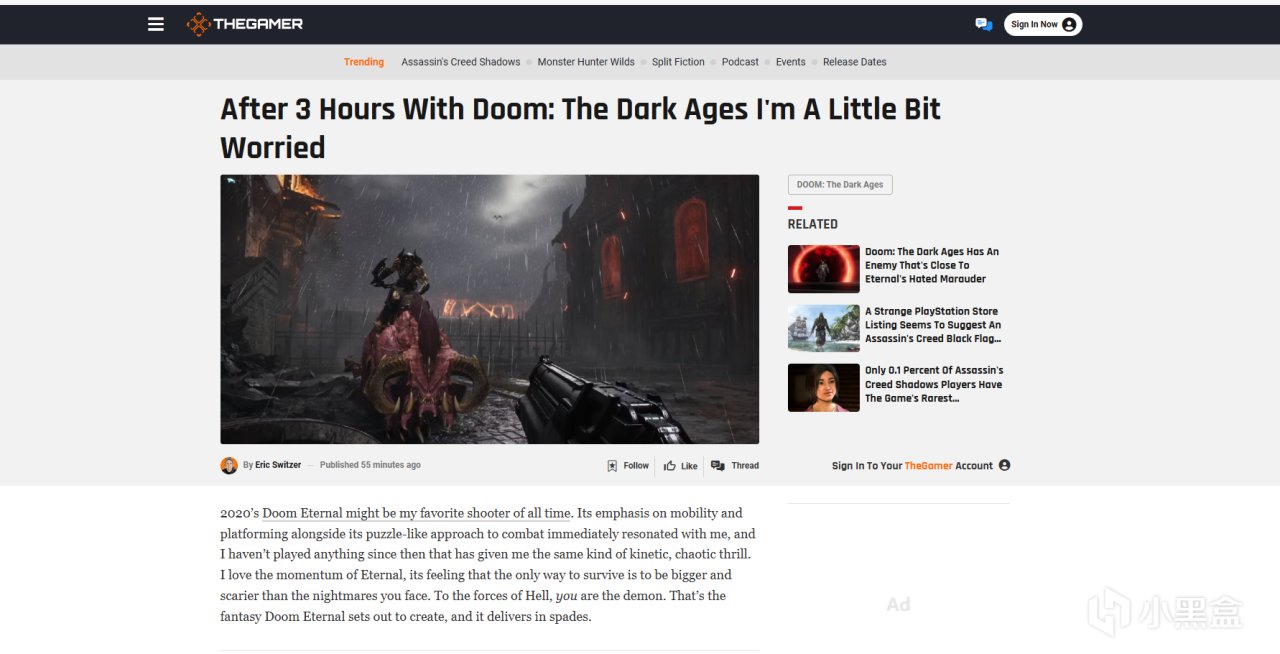Click the Trending label
This screenshot has width=1280, height=654.
tap(364, 62)
